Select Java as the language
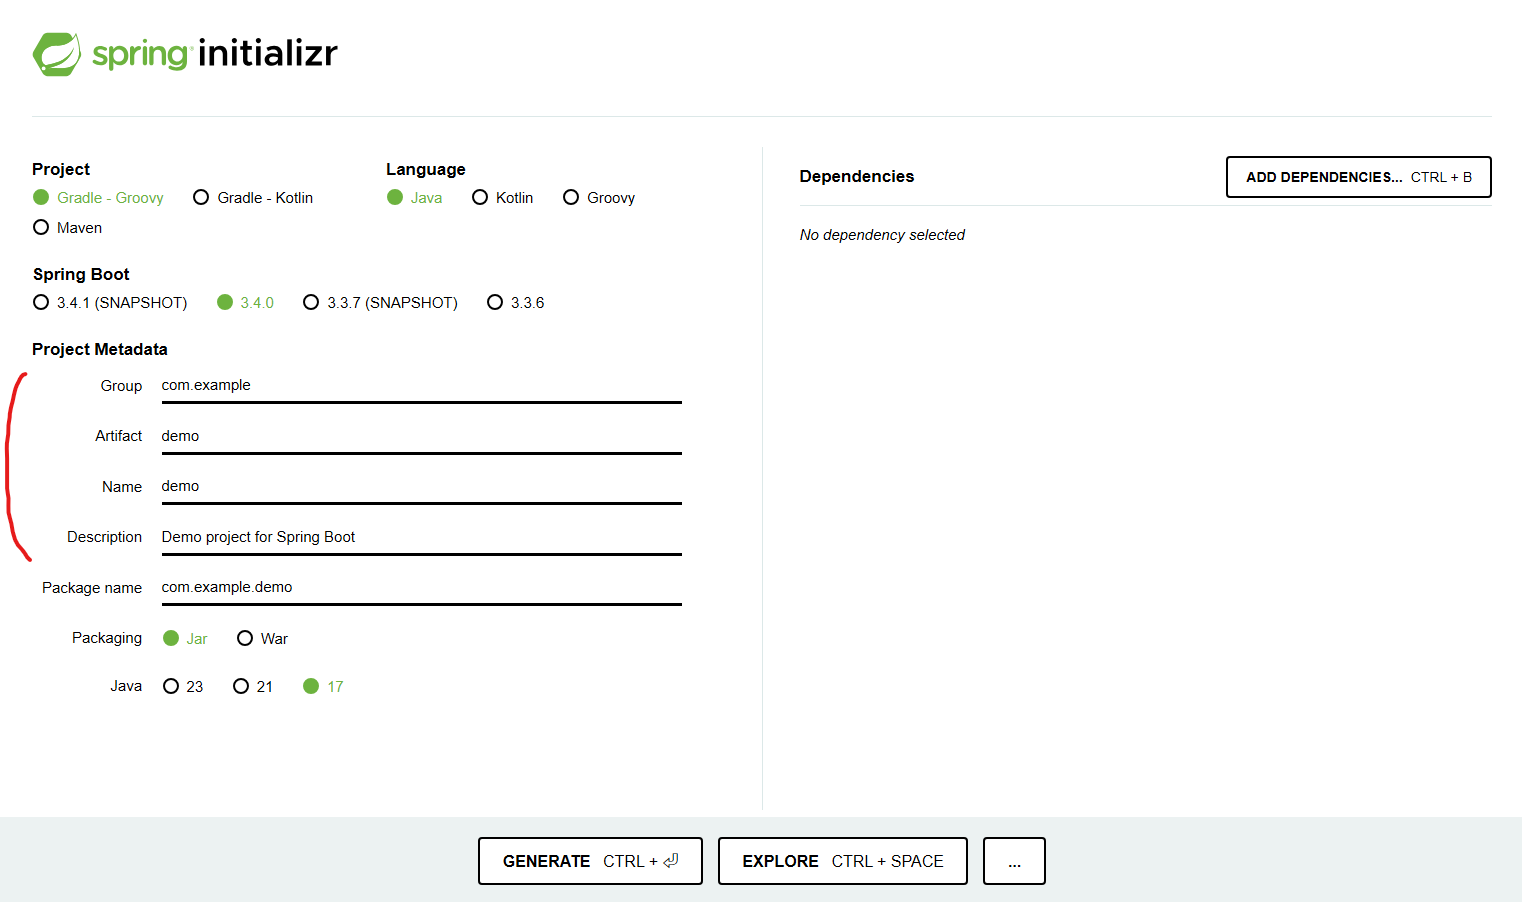Screen dimensions: 1522x902 [415, 198]
